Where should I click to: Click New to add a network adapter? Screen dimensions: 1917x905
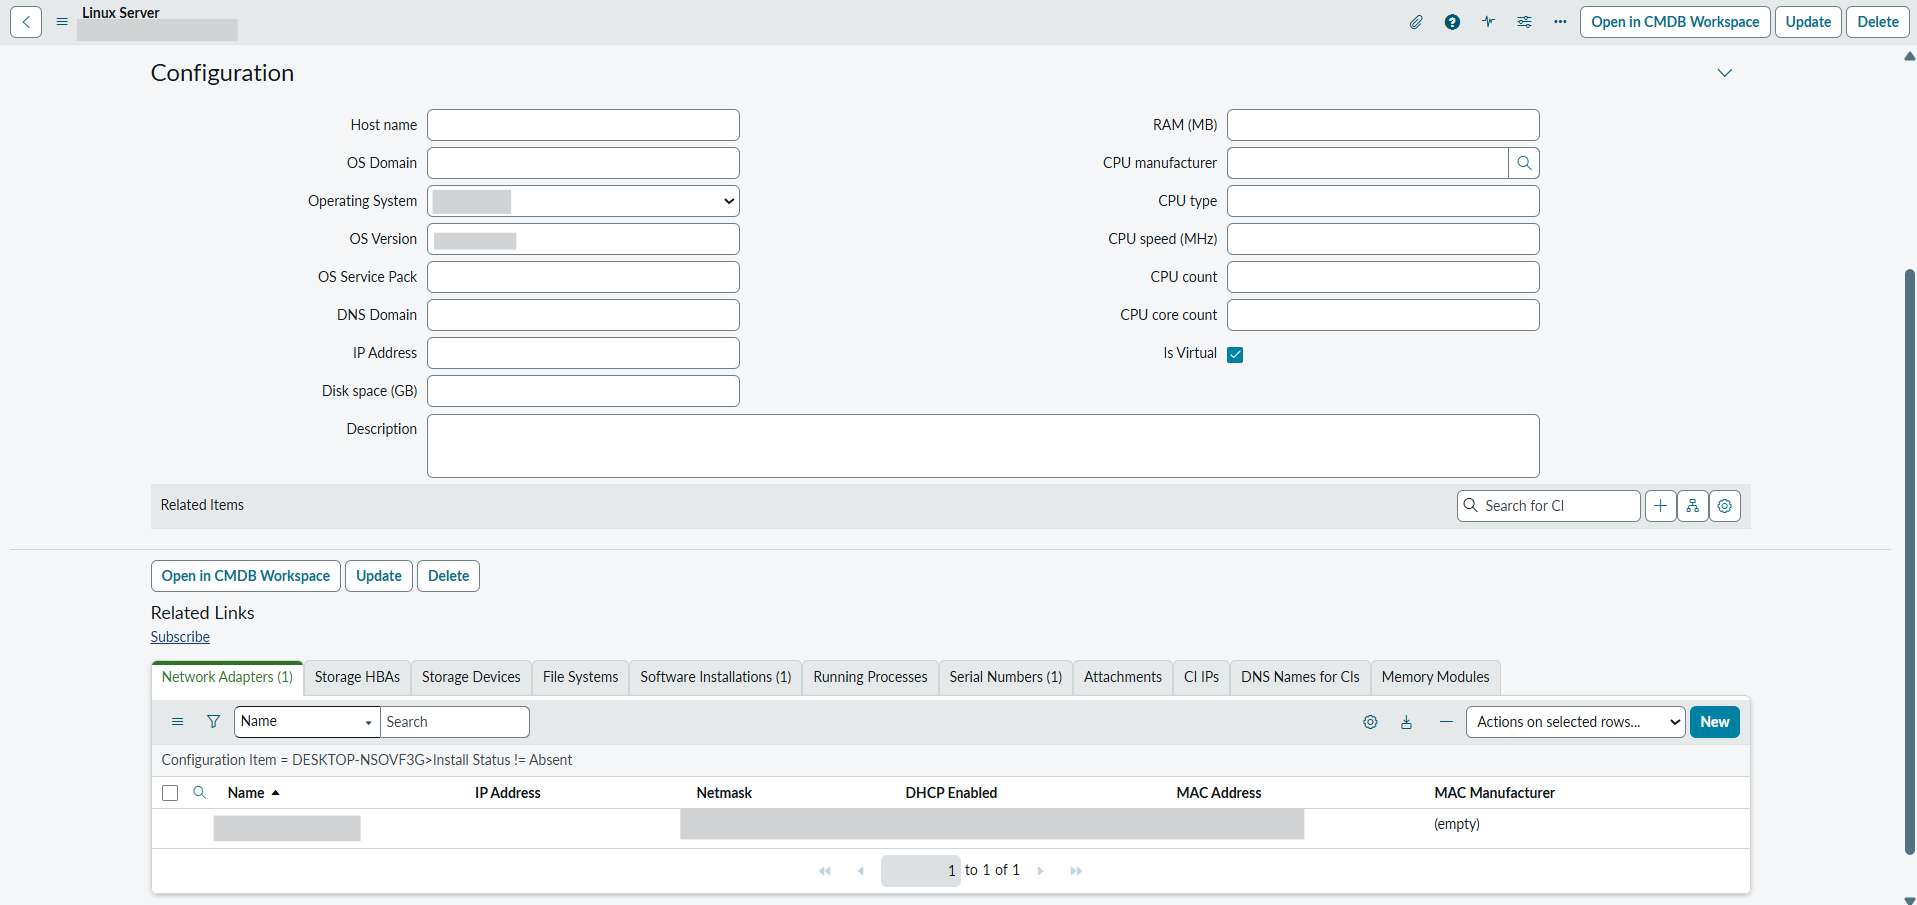point(1715,722)
